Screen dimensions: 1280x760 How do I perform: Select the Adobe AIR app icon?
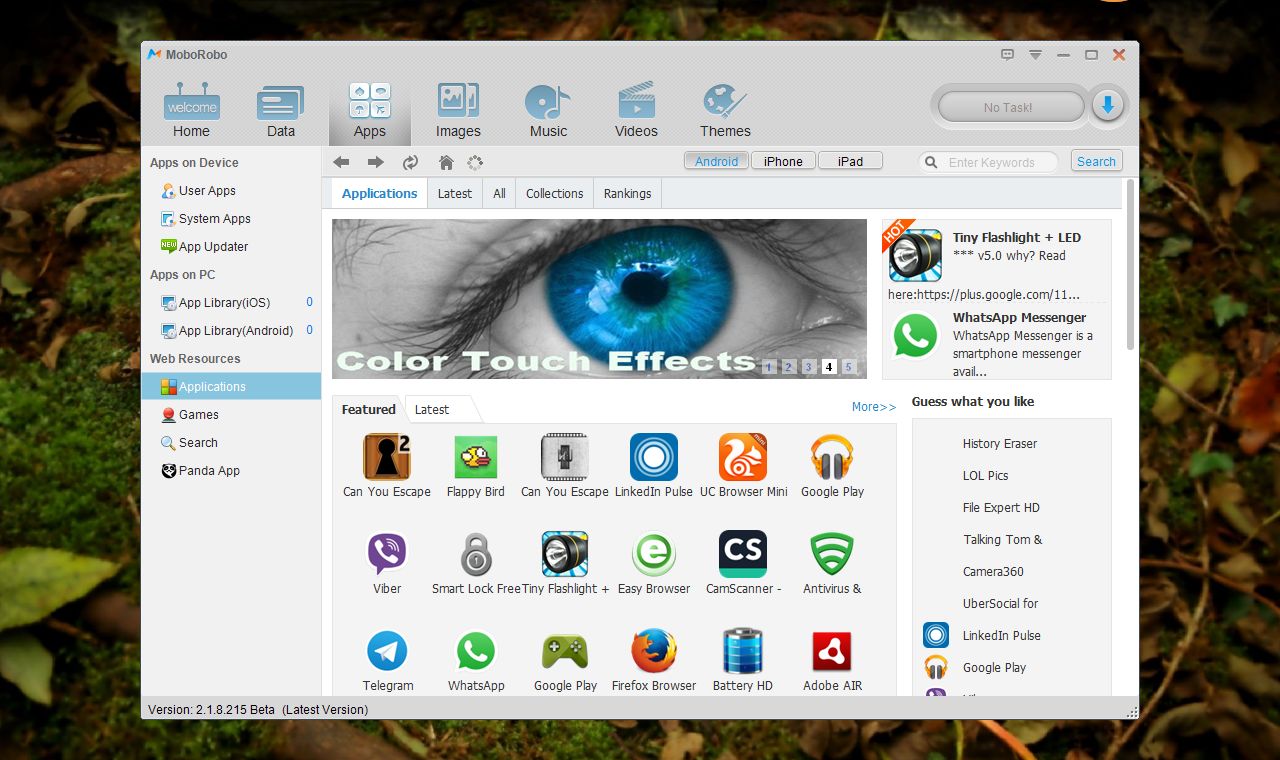click(832, 661)
